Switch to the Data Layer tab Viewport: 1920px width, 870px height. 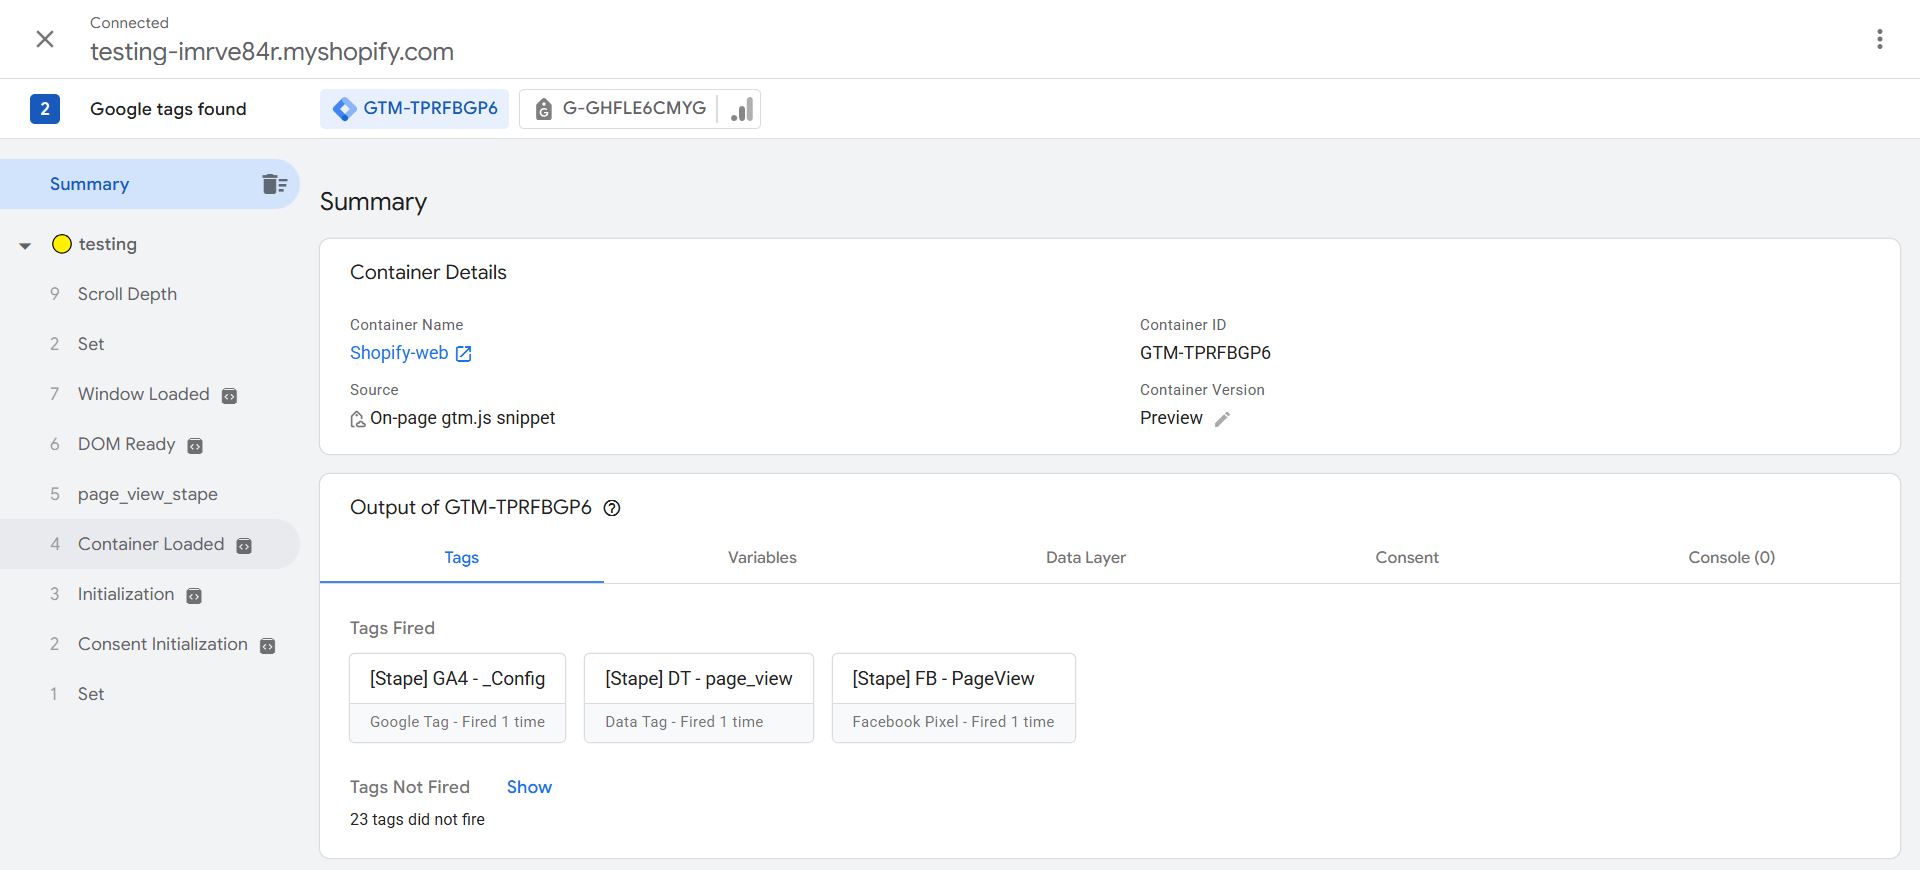coord(1086,558)
